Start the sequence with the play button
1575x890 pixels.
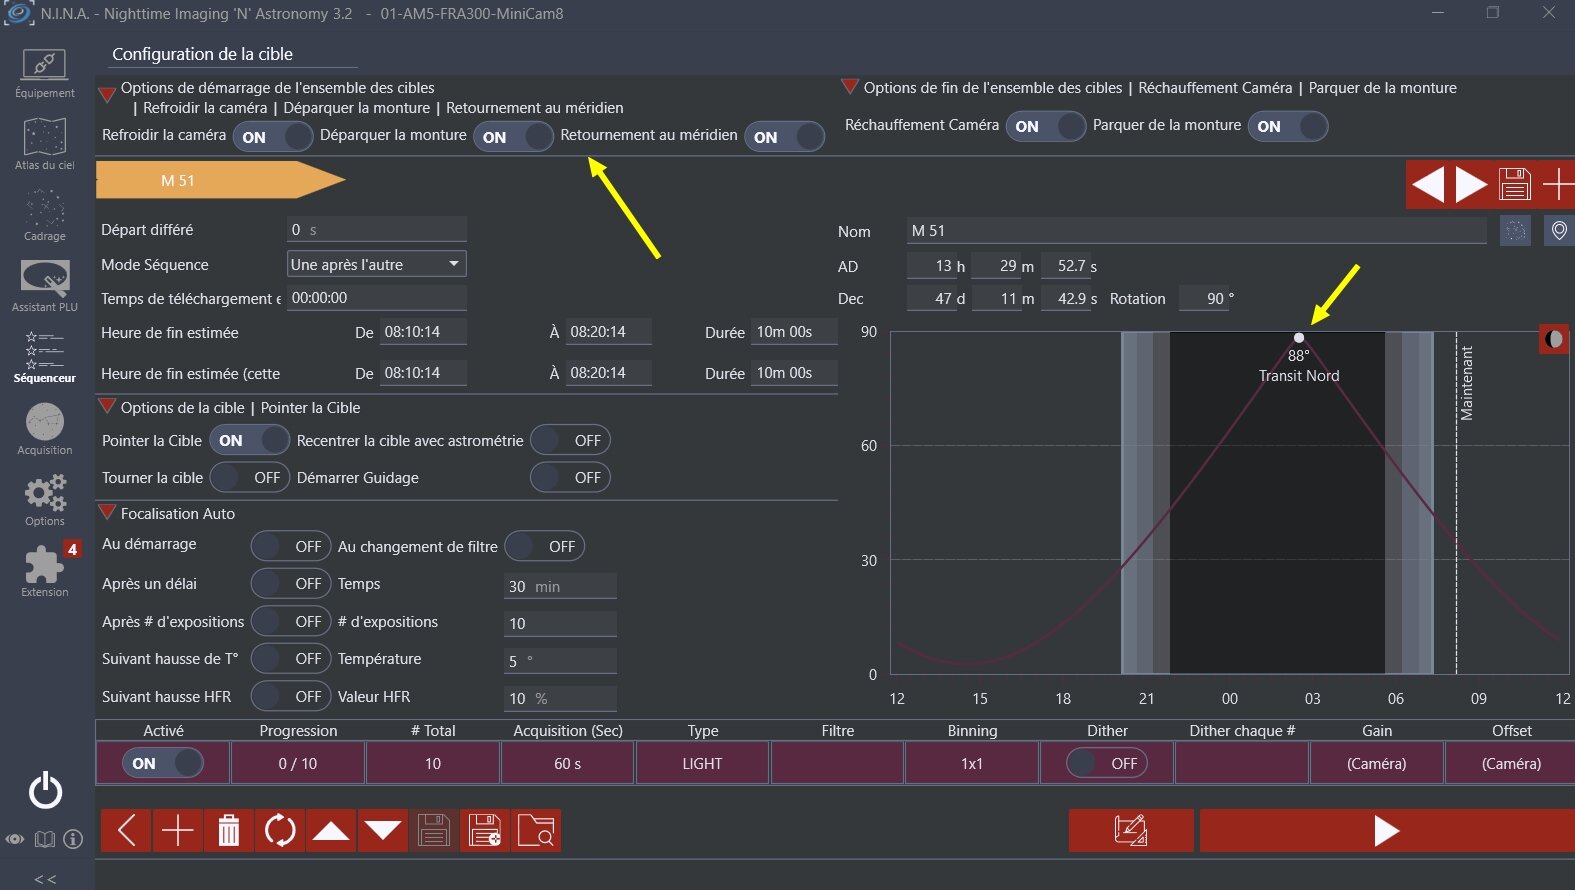point(1387,831)
